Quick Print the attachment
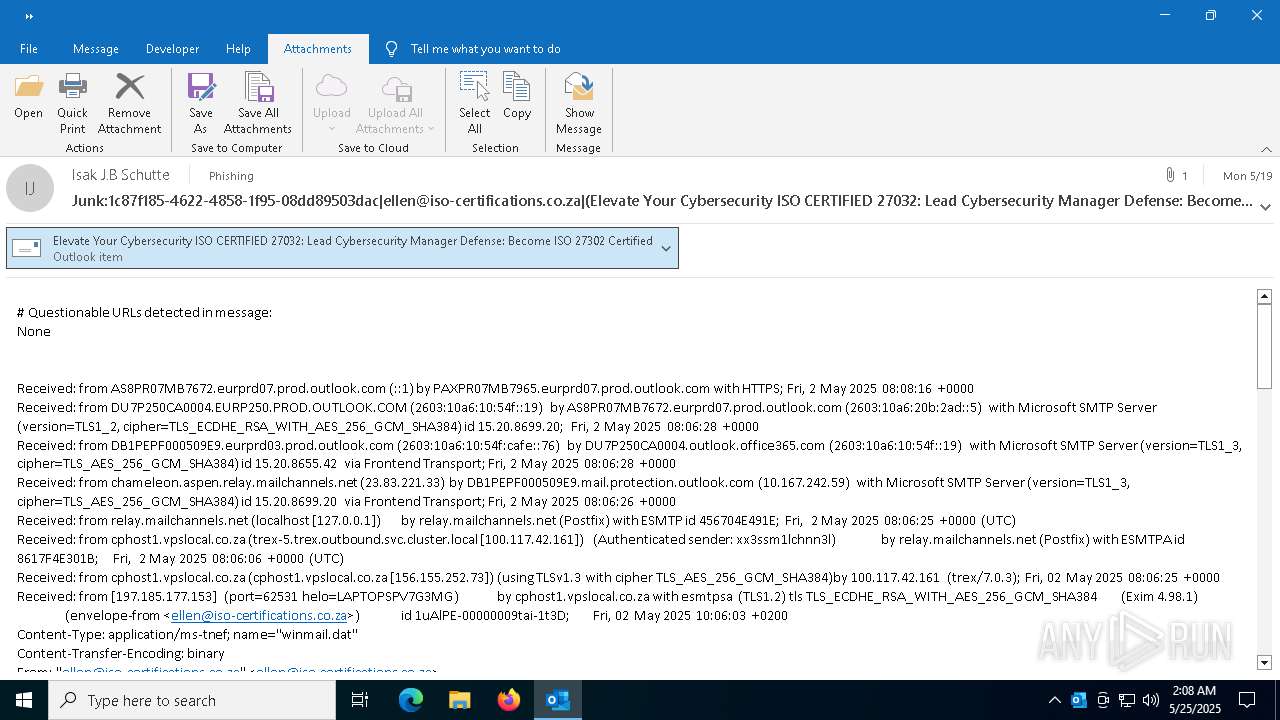The height and width of the screenshot is (720, 1280). pyautogui.click(x=72, y=104)
